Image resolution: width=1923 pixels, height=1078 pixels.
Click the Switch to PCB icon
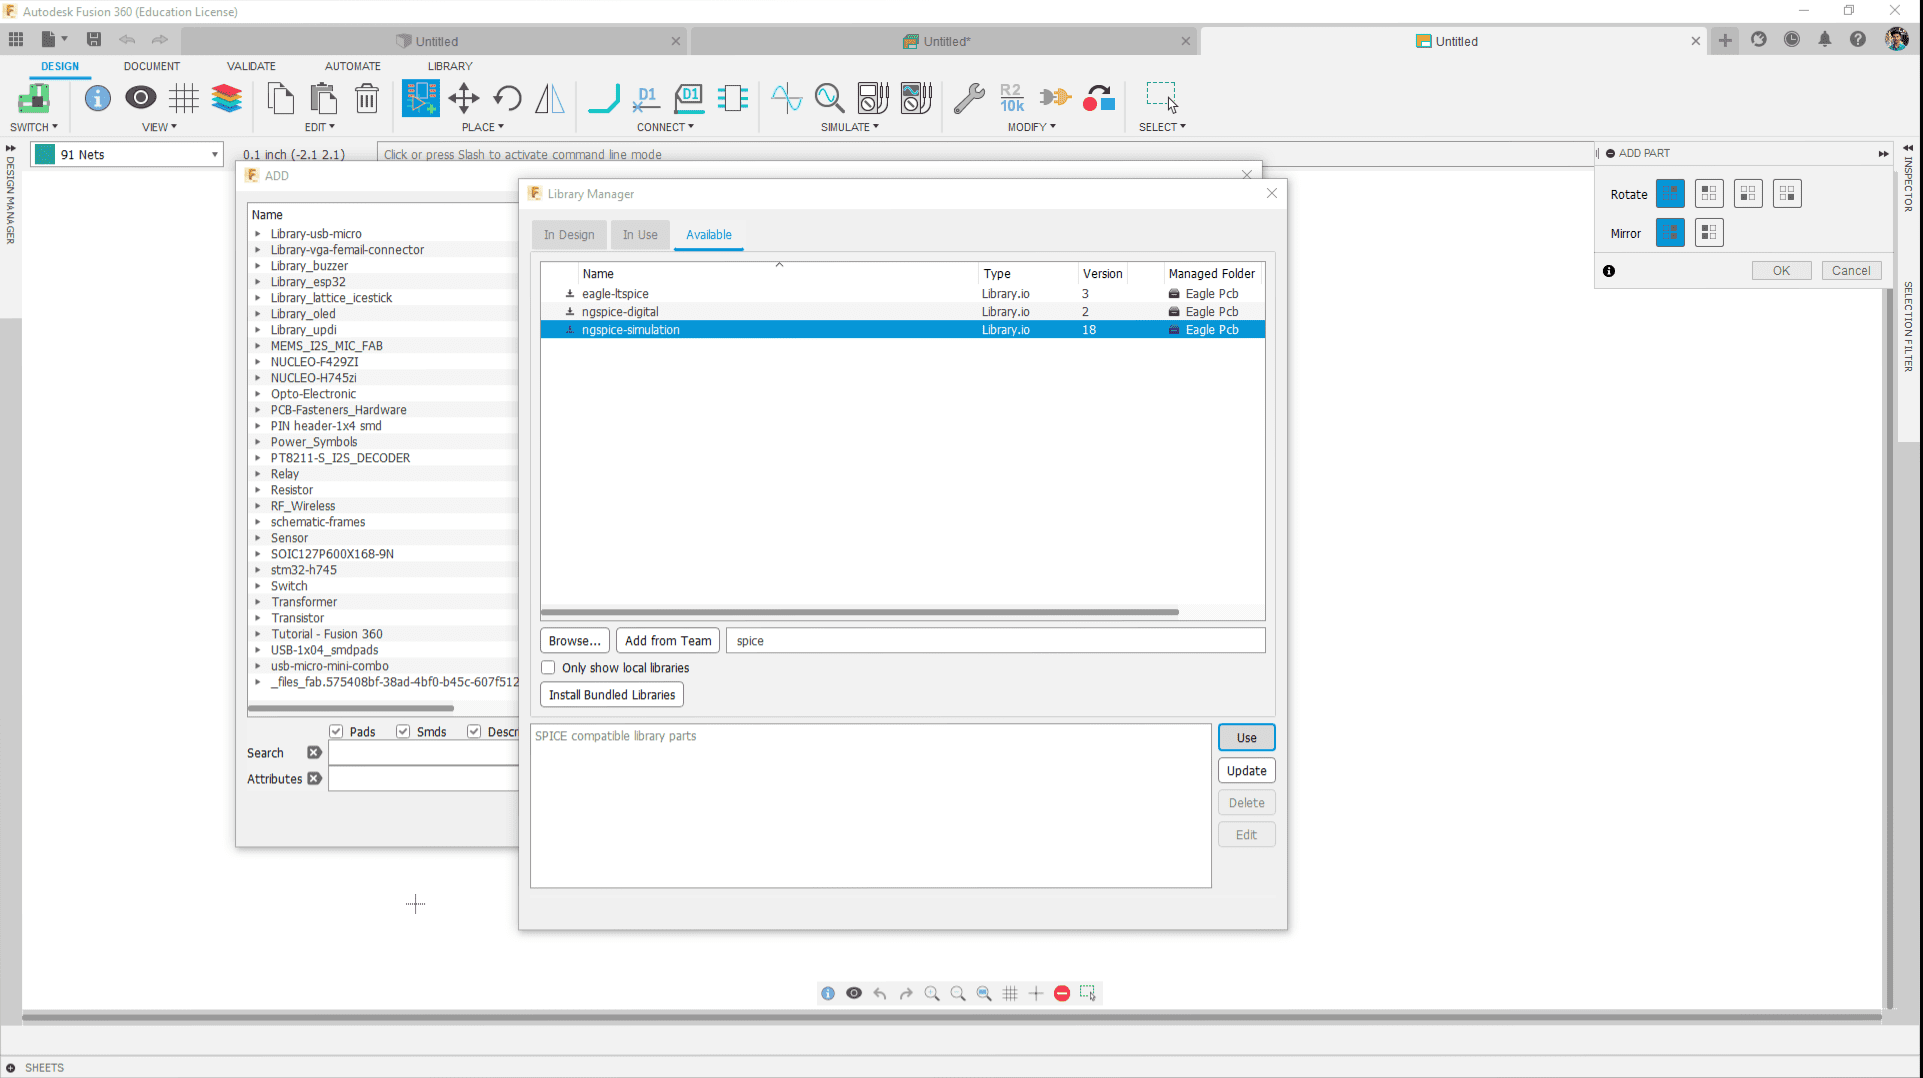[x=34, y=98]
